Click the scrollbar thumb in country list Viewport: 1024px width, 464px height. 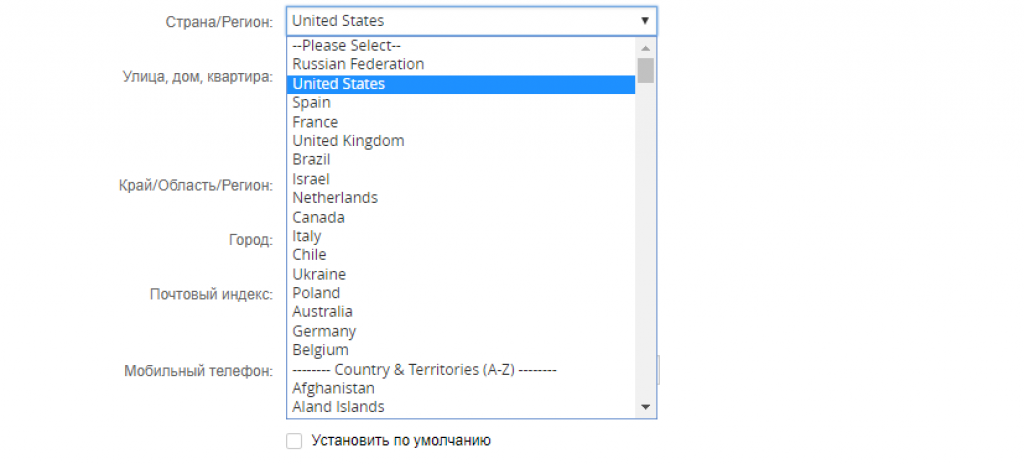tap(645, 70)
